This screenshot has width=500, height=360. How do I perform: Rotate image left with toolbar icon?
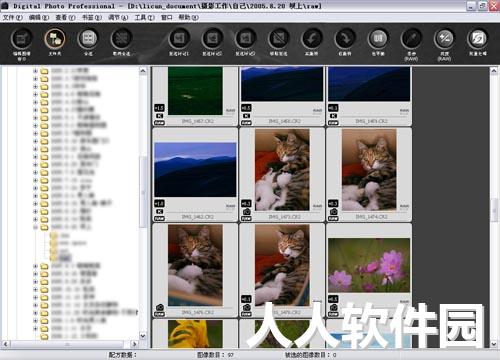[312, 39]
